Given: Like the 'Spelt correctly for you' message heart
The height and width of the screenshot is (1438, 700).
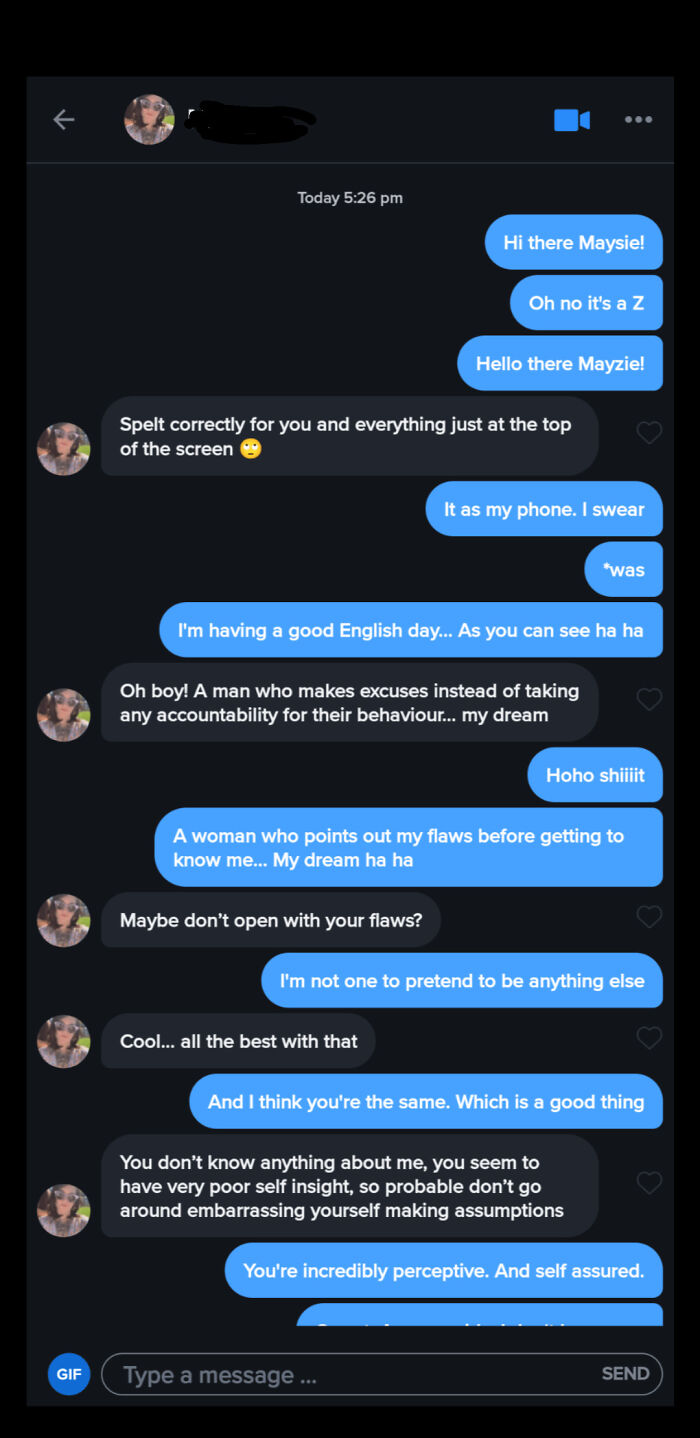Looking at the screenshot, I should coord(649,432).
